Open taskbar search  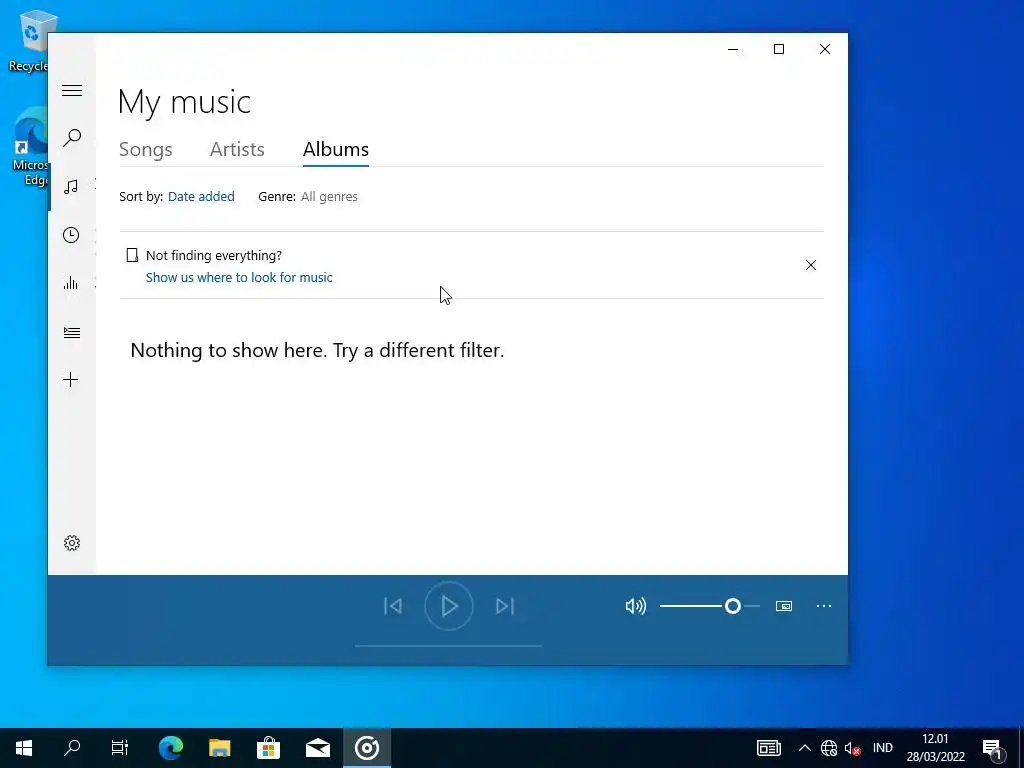coord(72,748)
